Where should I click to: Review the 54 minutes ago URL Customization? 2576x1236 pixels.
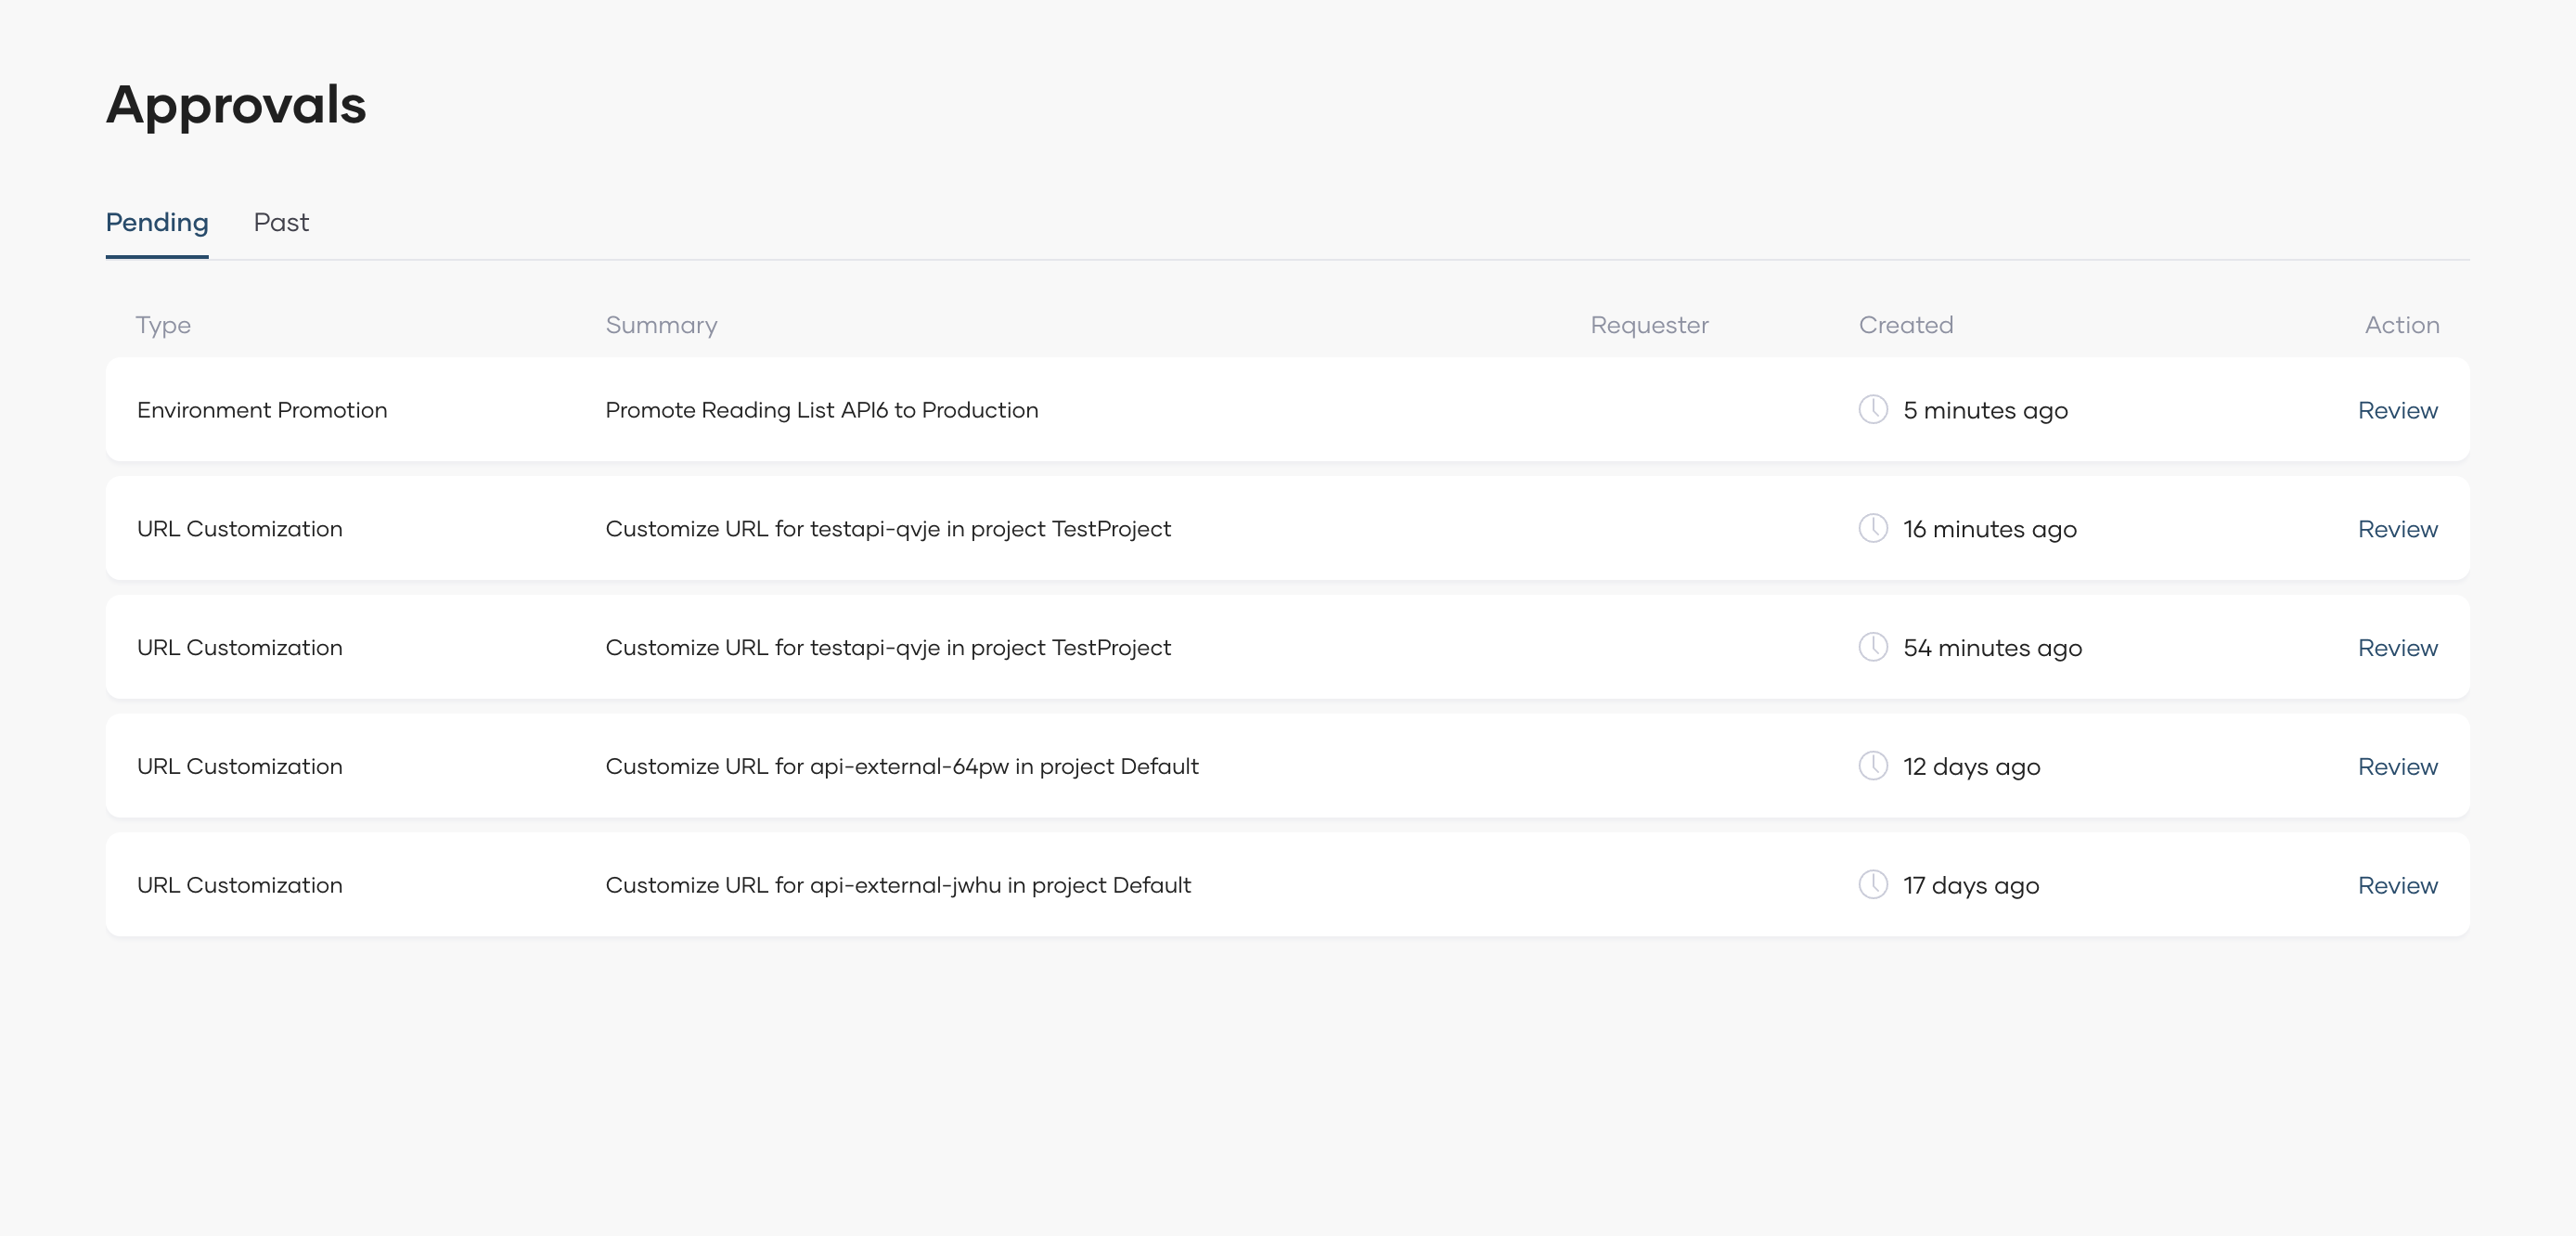coord(2397,648)
